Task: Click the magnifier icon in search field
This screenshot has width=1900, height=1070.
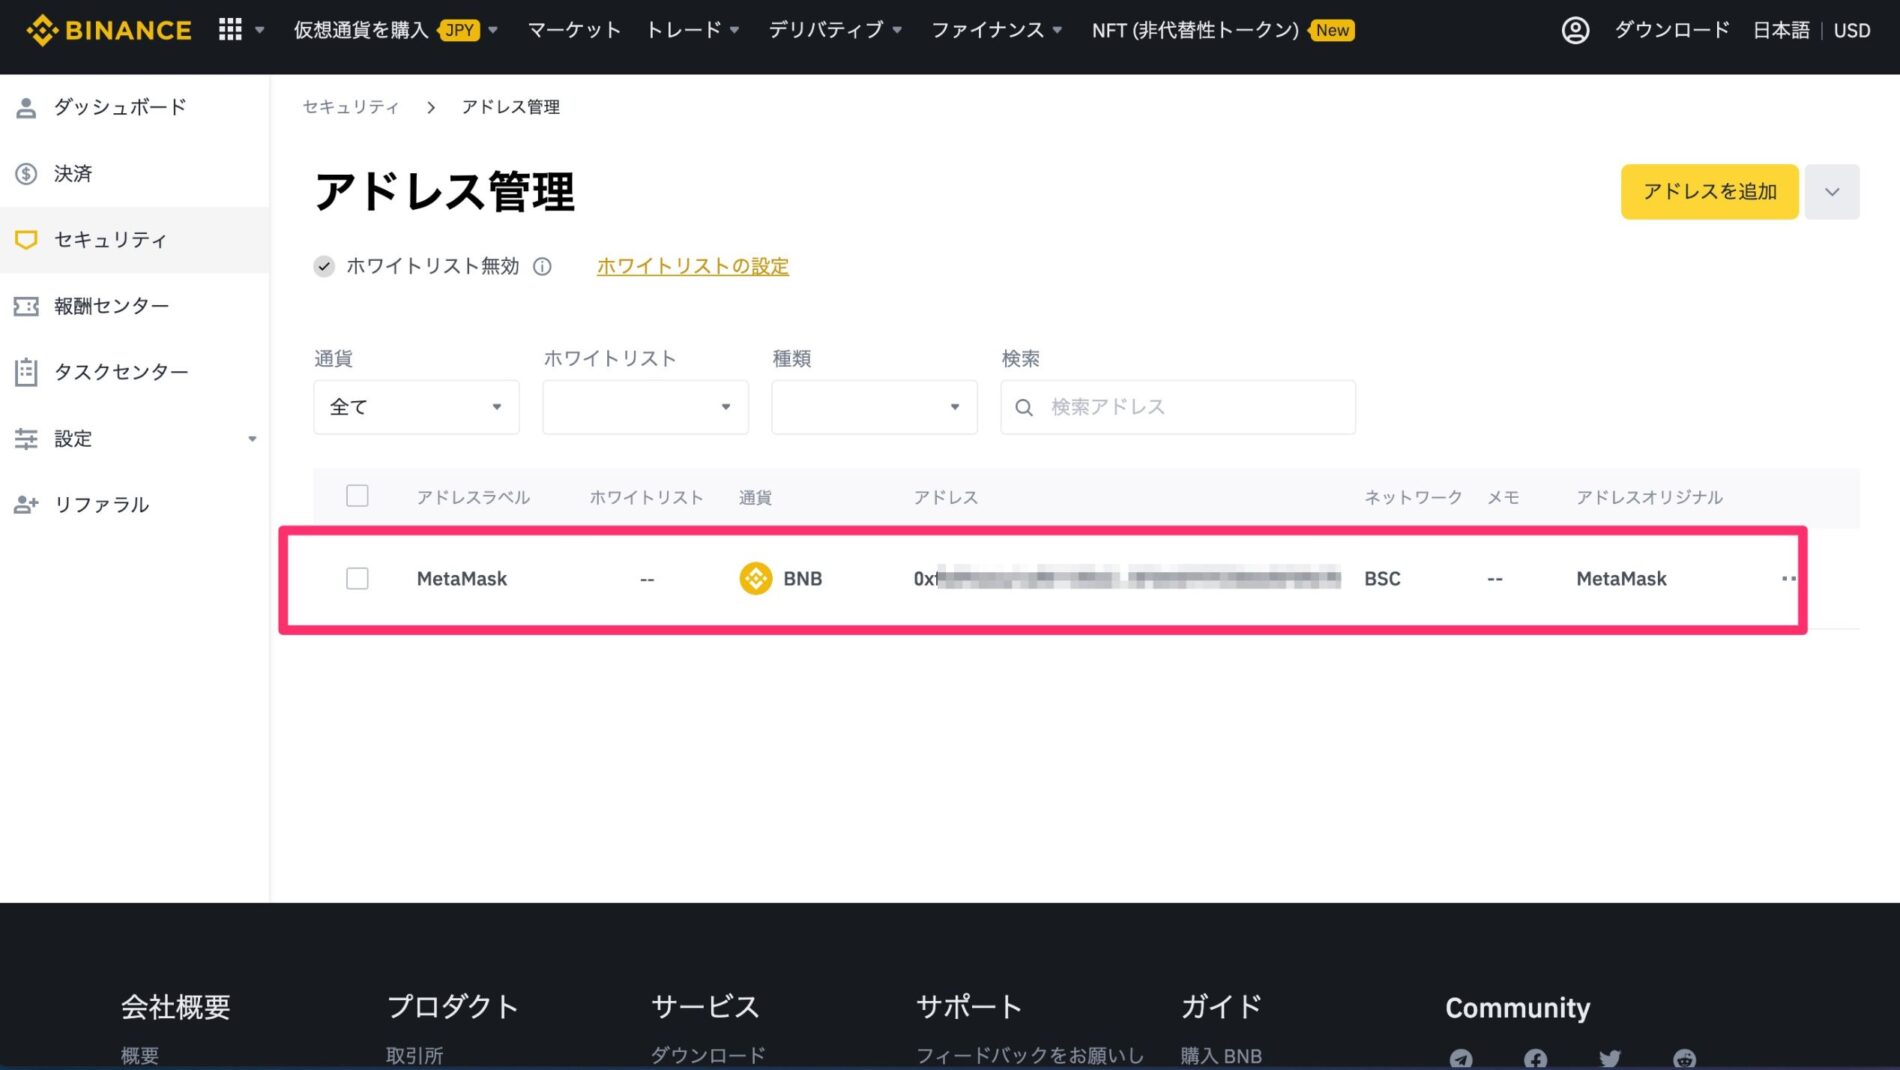Action: click(1024, 407)
